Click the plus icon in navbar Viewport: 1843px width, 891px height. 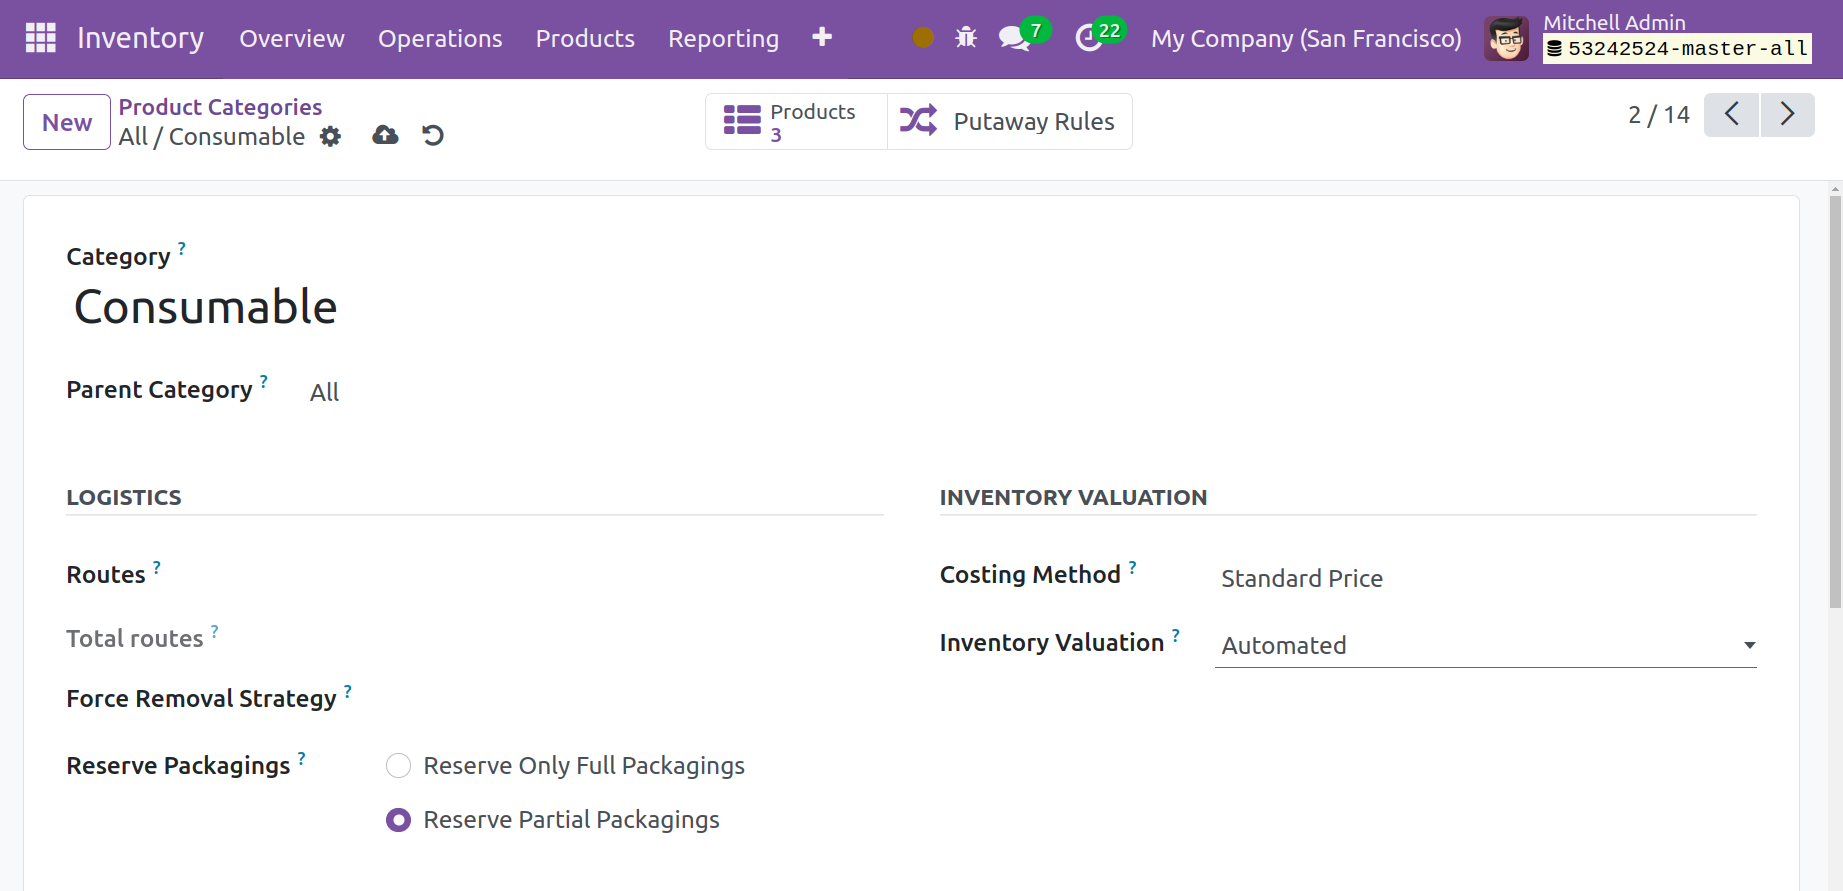point(822,37)
